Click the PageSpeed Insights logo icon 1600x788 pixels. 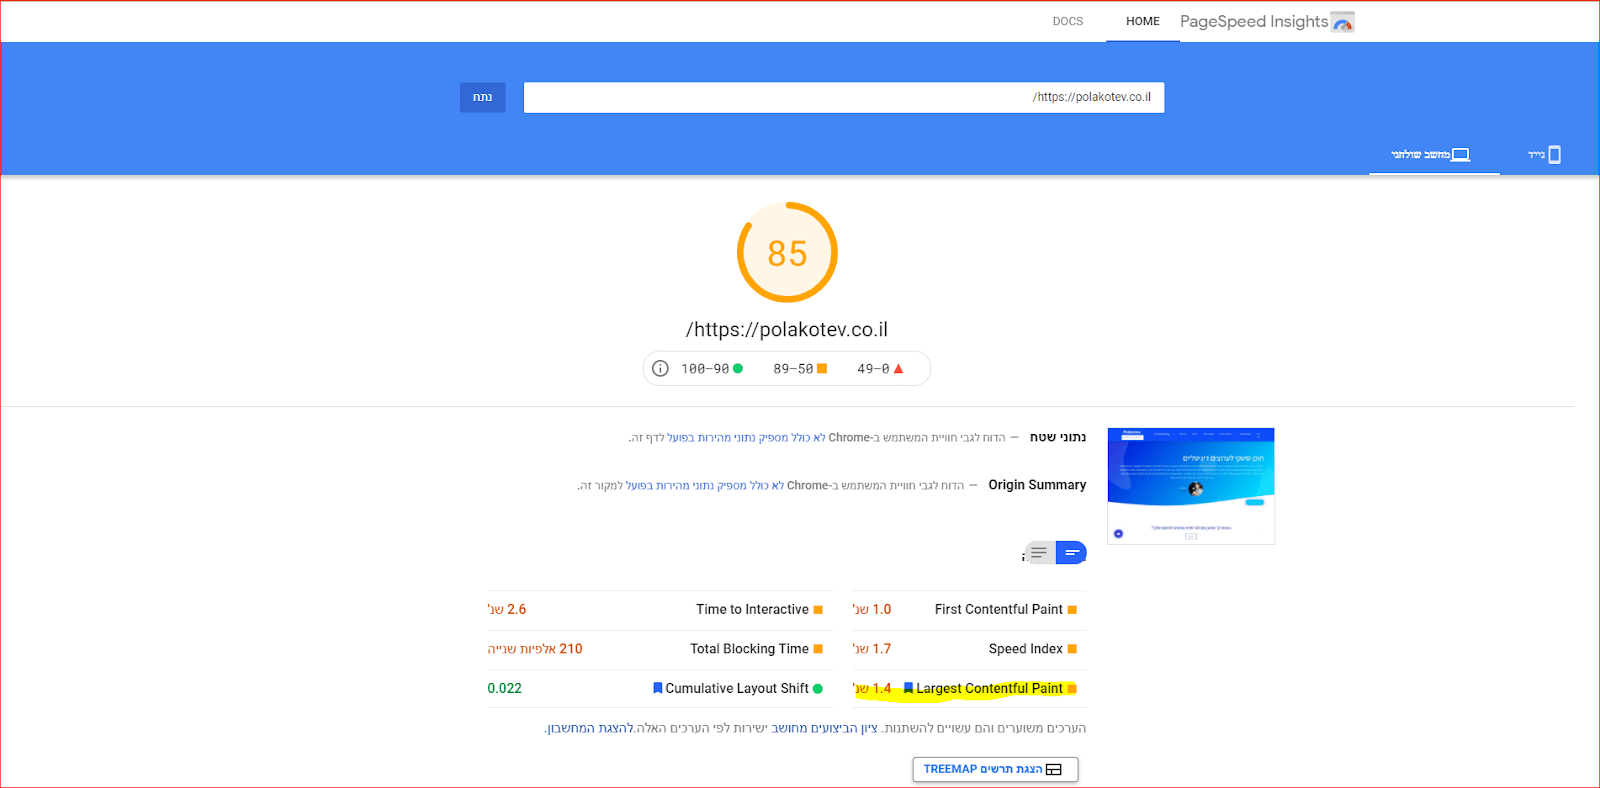(1343, 22)
